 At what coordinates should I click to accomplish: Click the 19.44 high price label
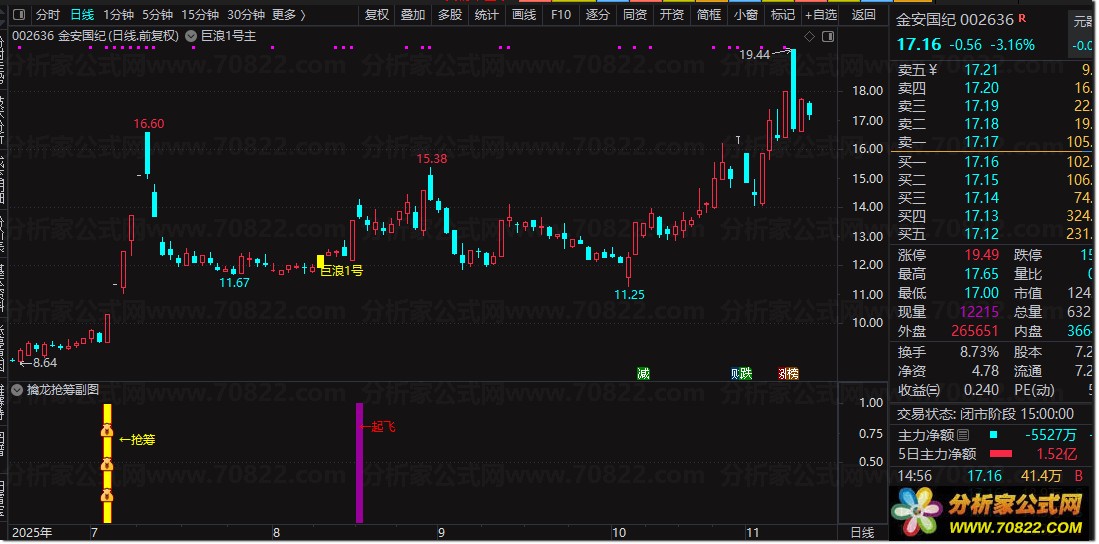click(x=754, y=55)
